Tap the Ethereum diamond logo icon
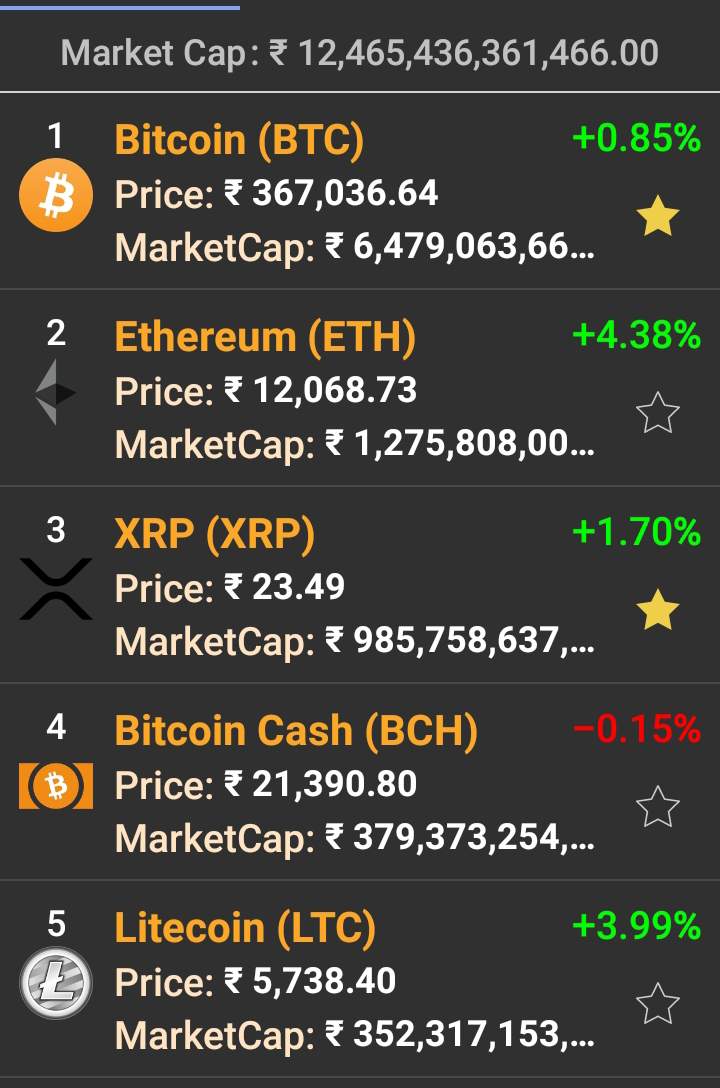Image resolution: width=720 pixels, height=1088 pixels. [56, 392]
